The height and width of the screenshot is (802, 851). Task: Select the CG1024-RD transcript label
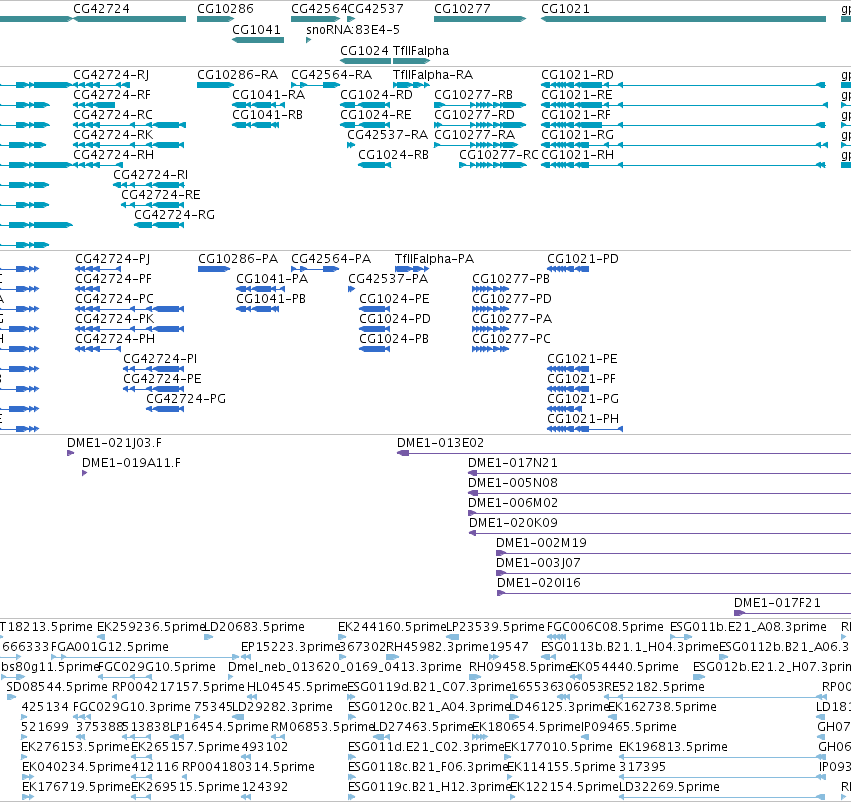(x=376, y=95)
